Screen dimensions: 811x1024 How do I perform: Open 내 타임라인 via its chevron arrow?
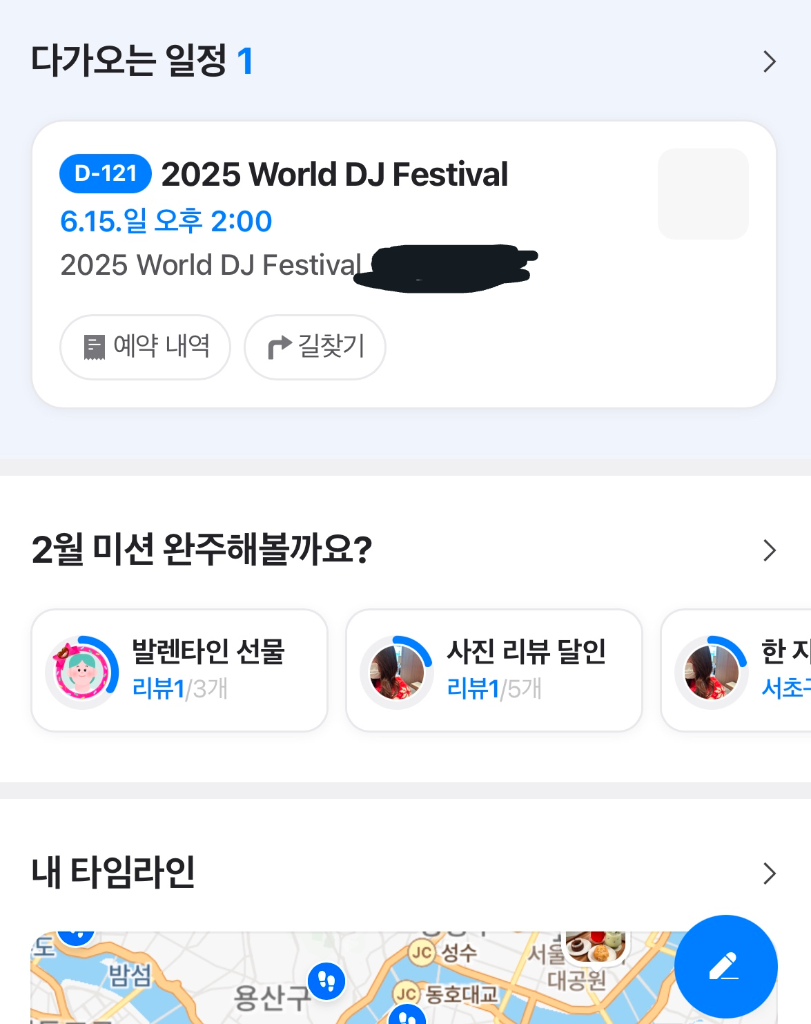click(x=769, y=873)
